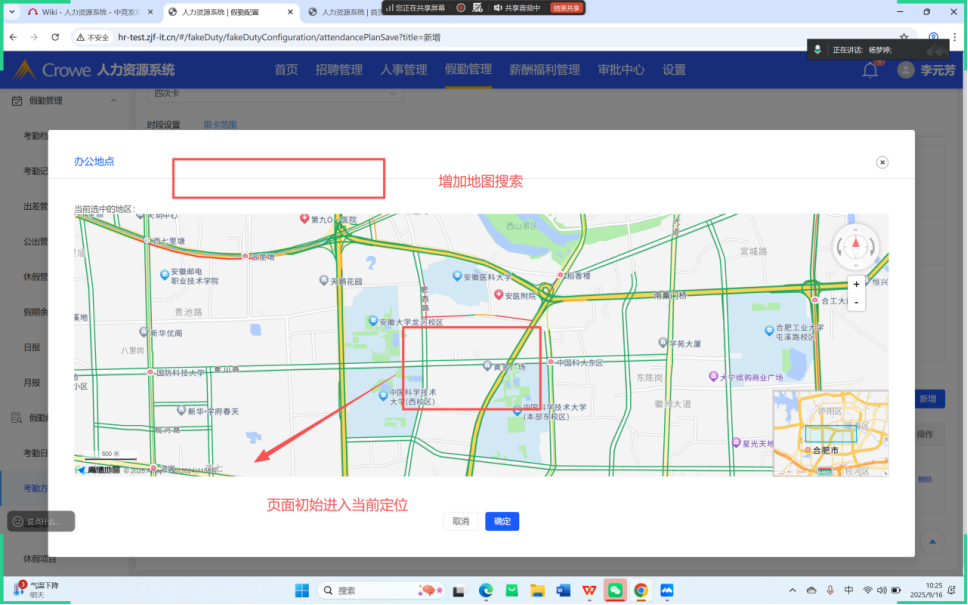The height and width of the screenshot is (605, 968).
Task: Click the 大宁缤购商业广场 shopping marker
Action: [713, 376]
